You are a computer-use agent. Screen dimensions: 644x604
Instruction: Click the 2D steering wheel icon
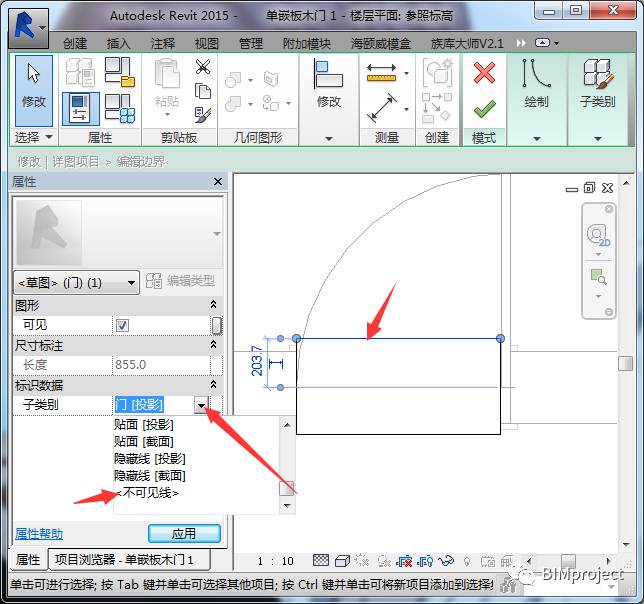598,235
